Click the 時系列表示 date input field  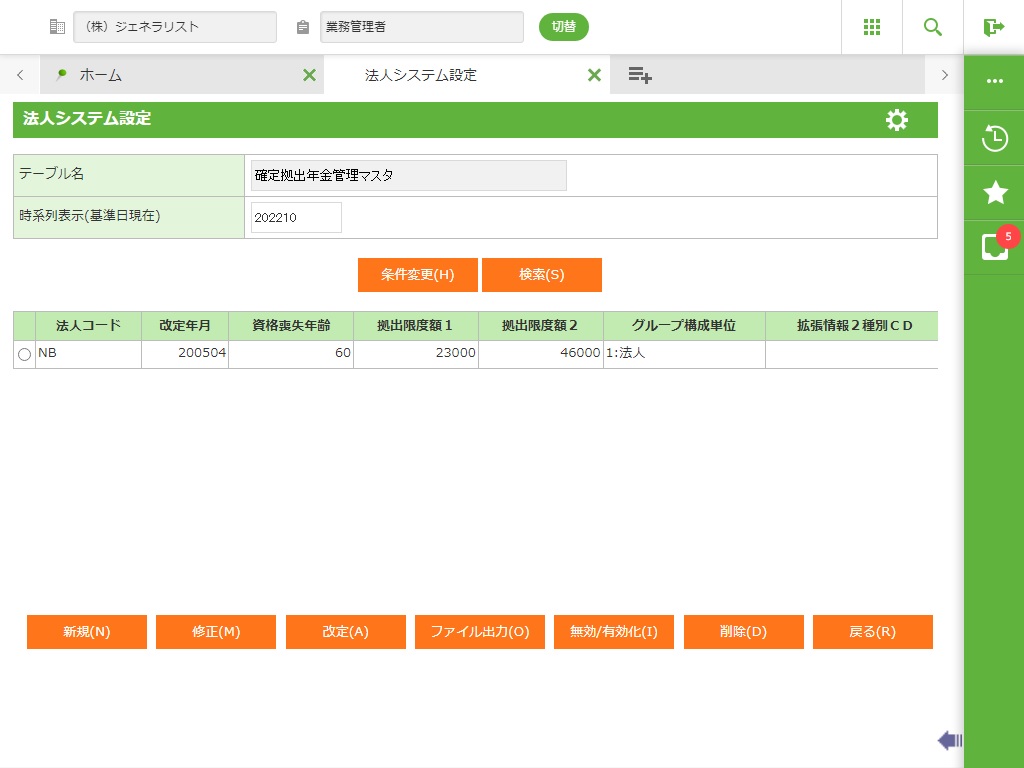coord(296,217)
